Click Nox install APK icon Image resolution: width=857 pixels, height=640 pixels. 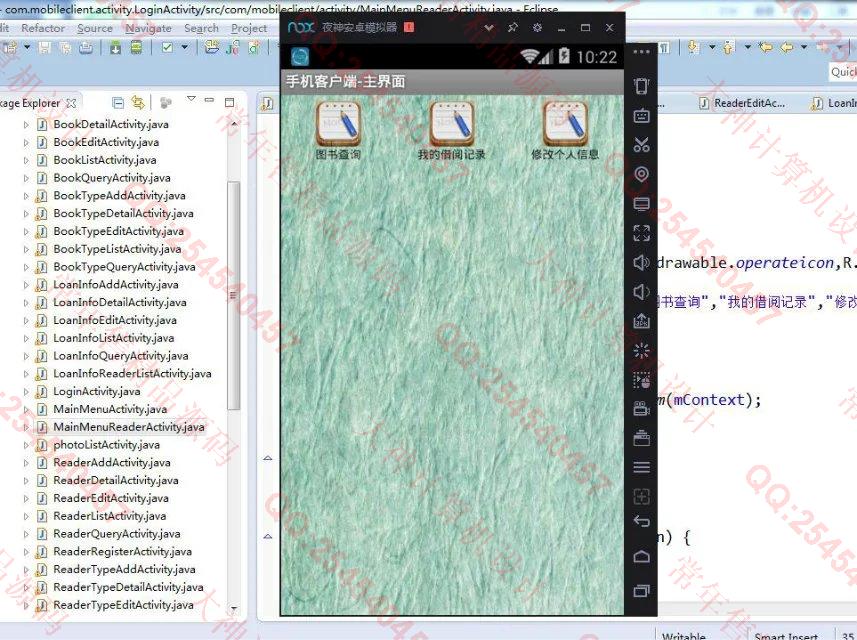pyautogui.click(x=642, y=321)
